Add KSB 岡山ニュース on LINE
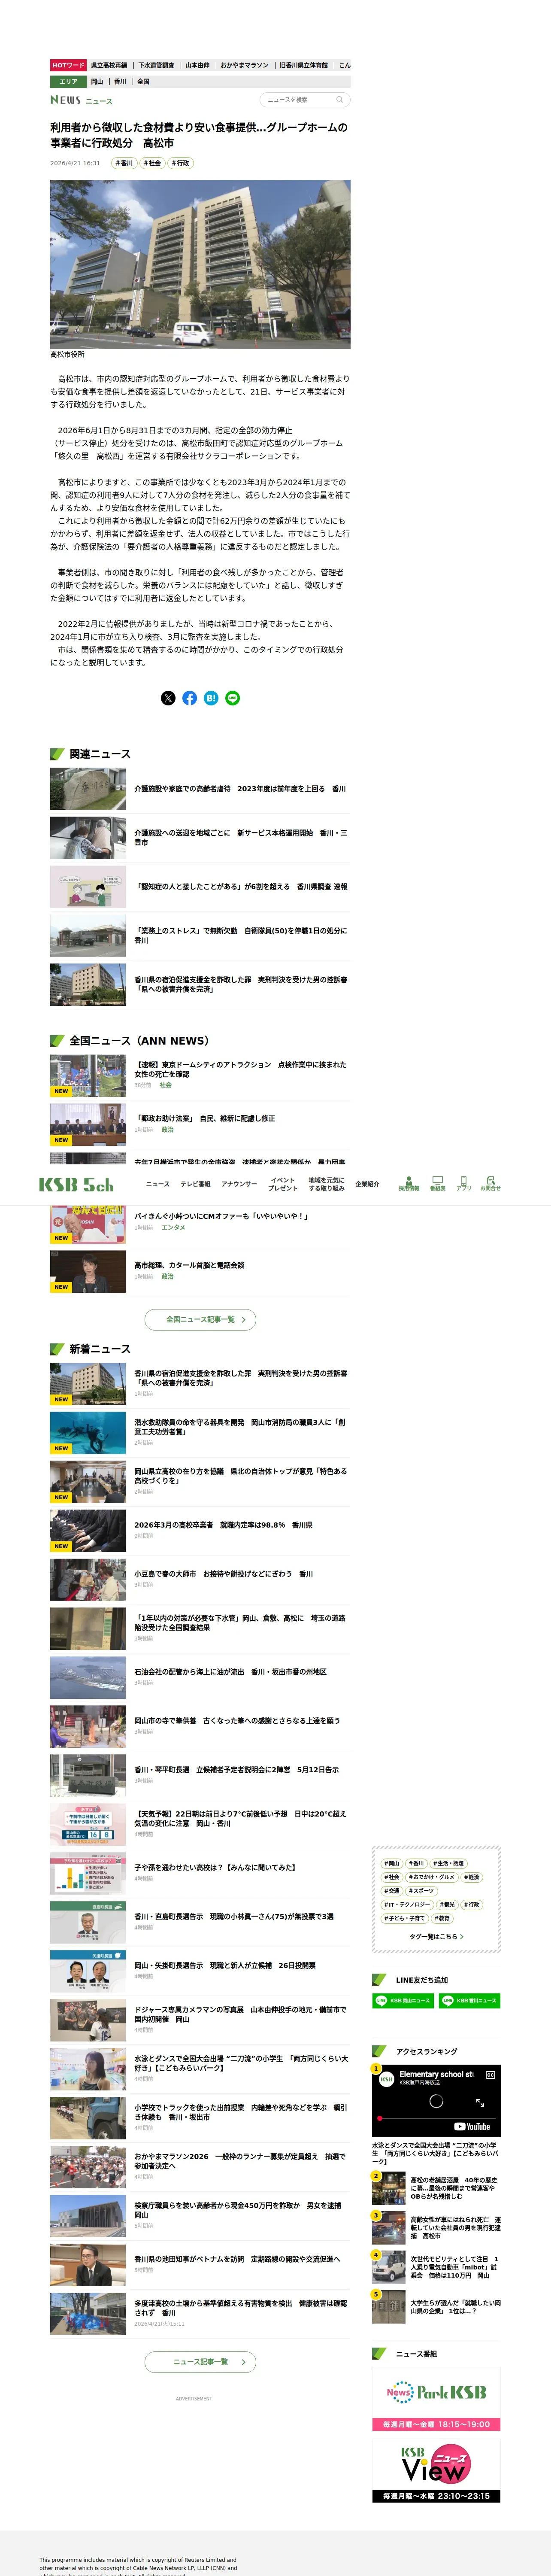The image size is (551, 2576). (402, 2001)
